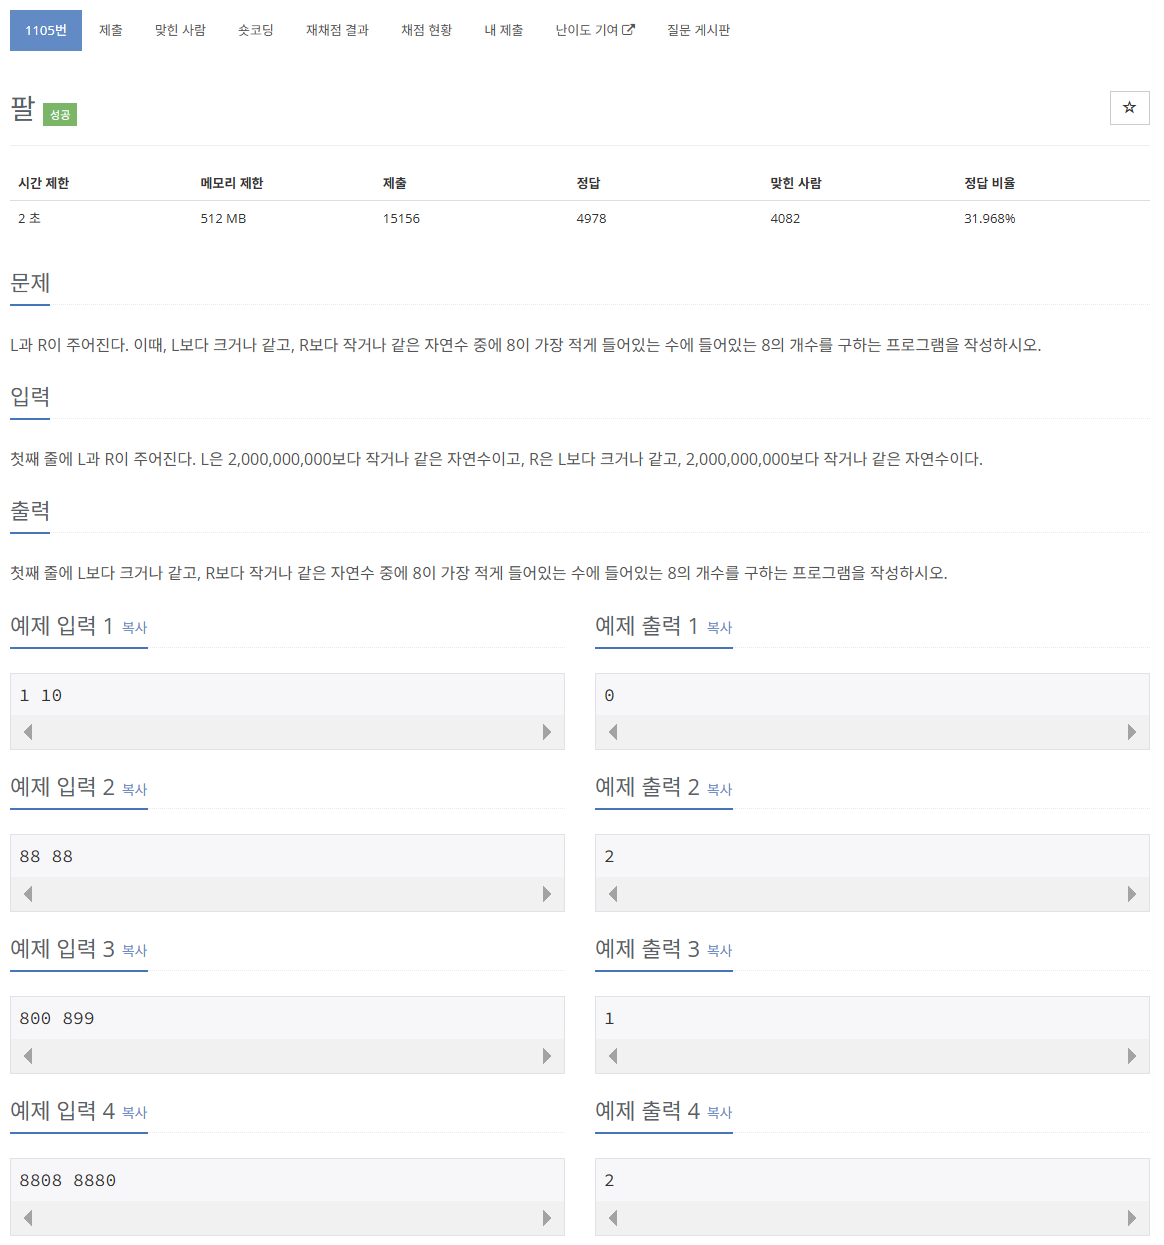Image resolution: width=1164 pixels, height=1245 pixels.
Task: Click the horizontal scrollbar track under 예제 출력 3
Action: [x=872, y=1056]
